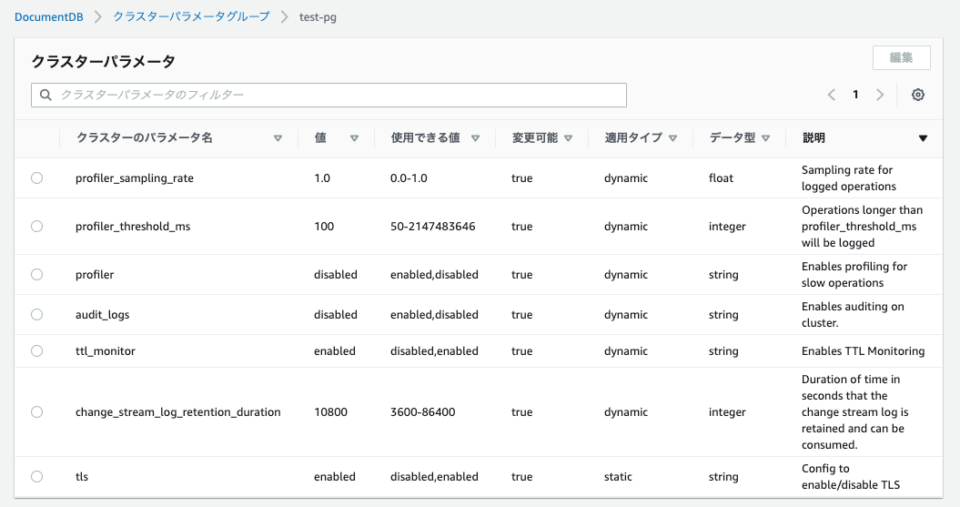Click the change_stream_log_retention_duration parameter name
Viewport: 960px width, 507px height.
[x=178, y=412]
